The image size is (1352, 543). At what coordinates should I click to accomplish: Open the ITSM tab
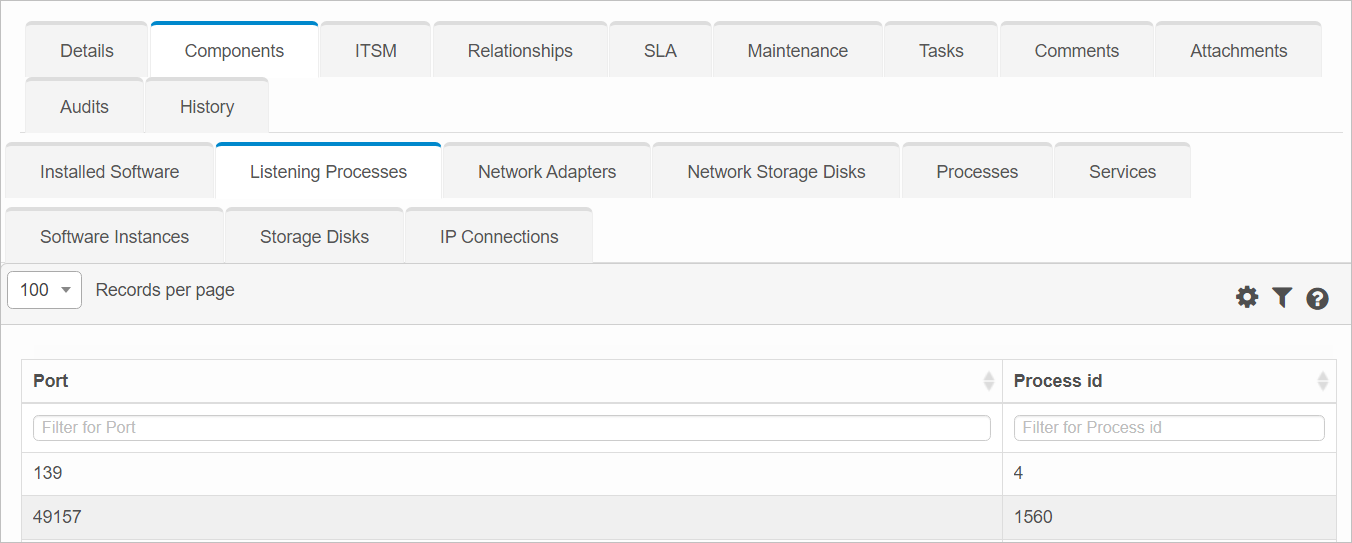(x=375, y=51)
